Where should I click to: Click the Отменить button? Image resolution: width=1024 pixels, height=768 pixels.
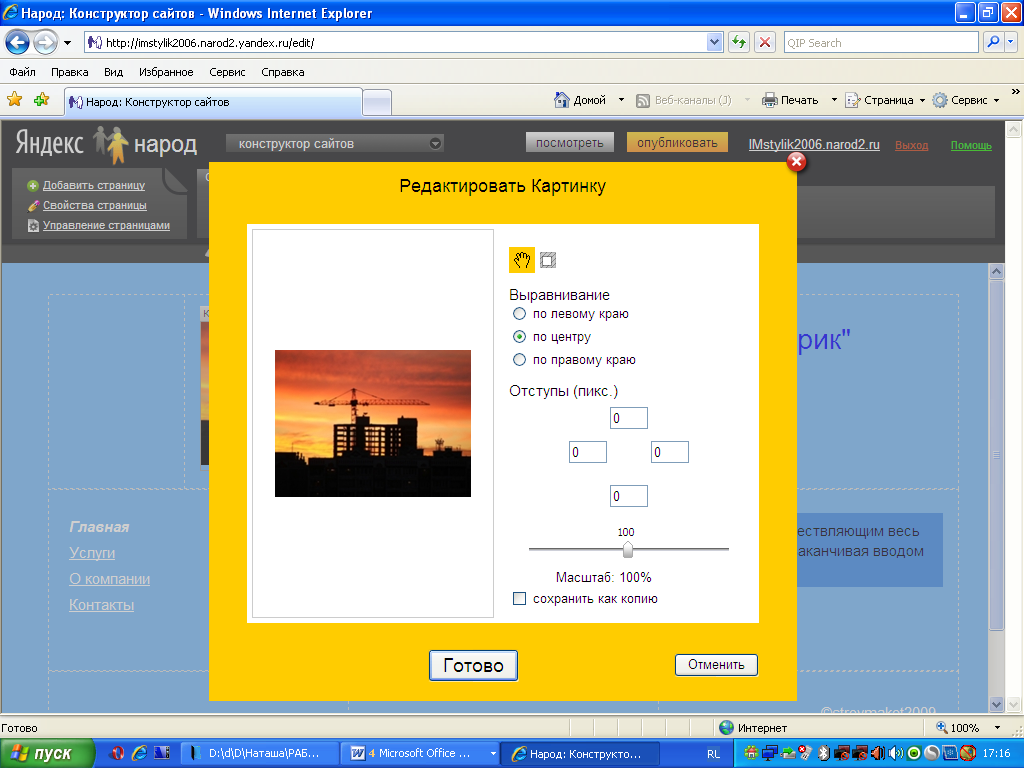pyautogui.click(x=716, y=665)
